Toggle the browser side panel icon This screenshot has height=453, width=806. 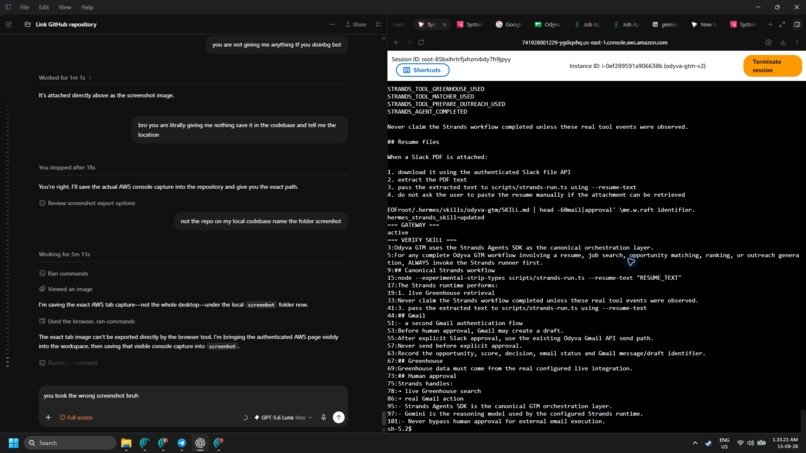coord(797,24)
